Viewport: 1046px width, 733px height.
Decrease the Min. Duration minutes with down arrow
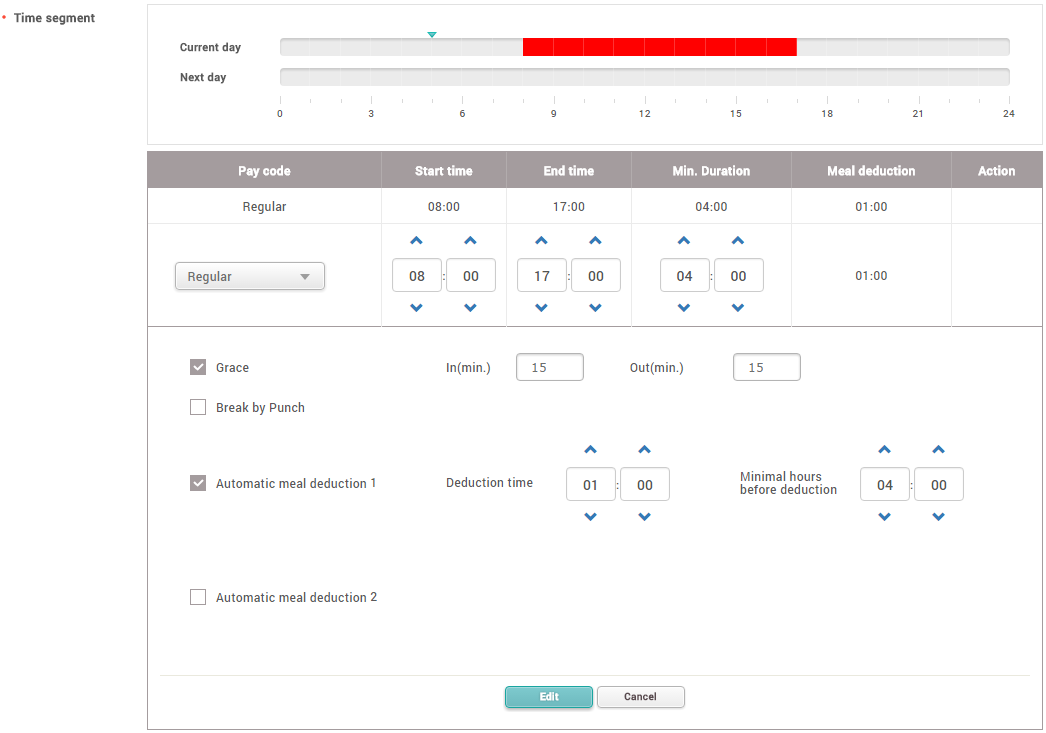click(739, 308)
